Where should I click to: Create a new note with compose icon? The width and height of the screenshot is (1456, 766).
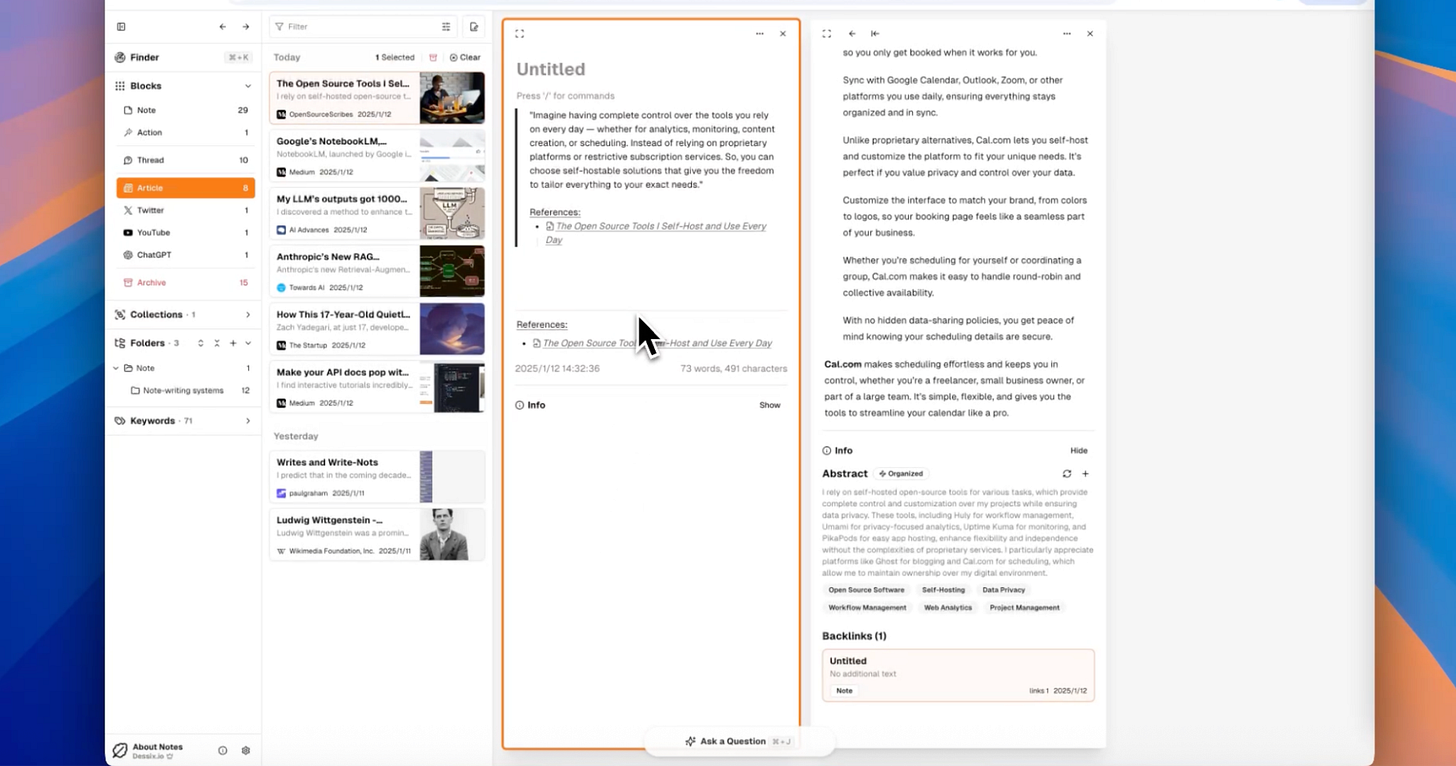coord(474,27)
